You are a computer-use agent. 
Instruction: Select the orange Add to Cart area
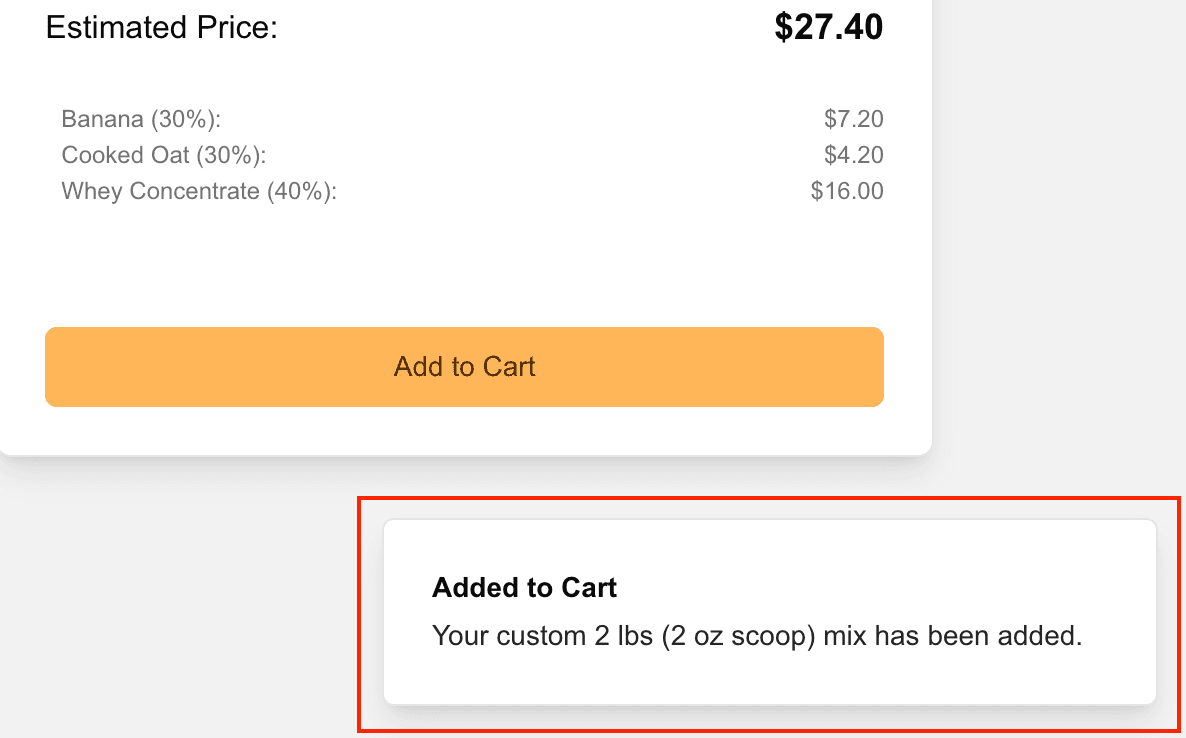(464, 367)
